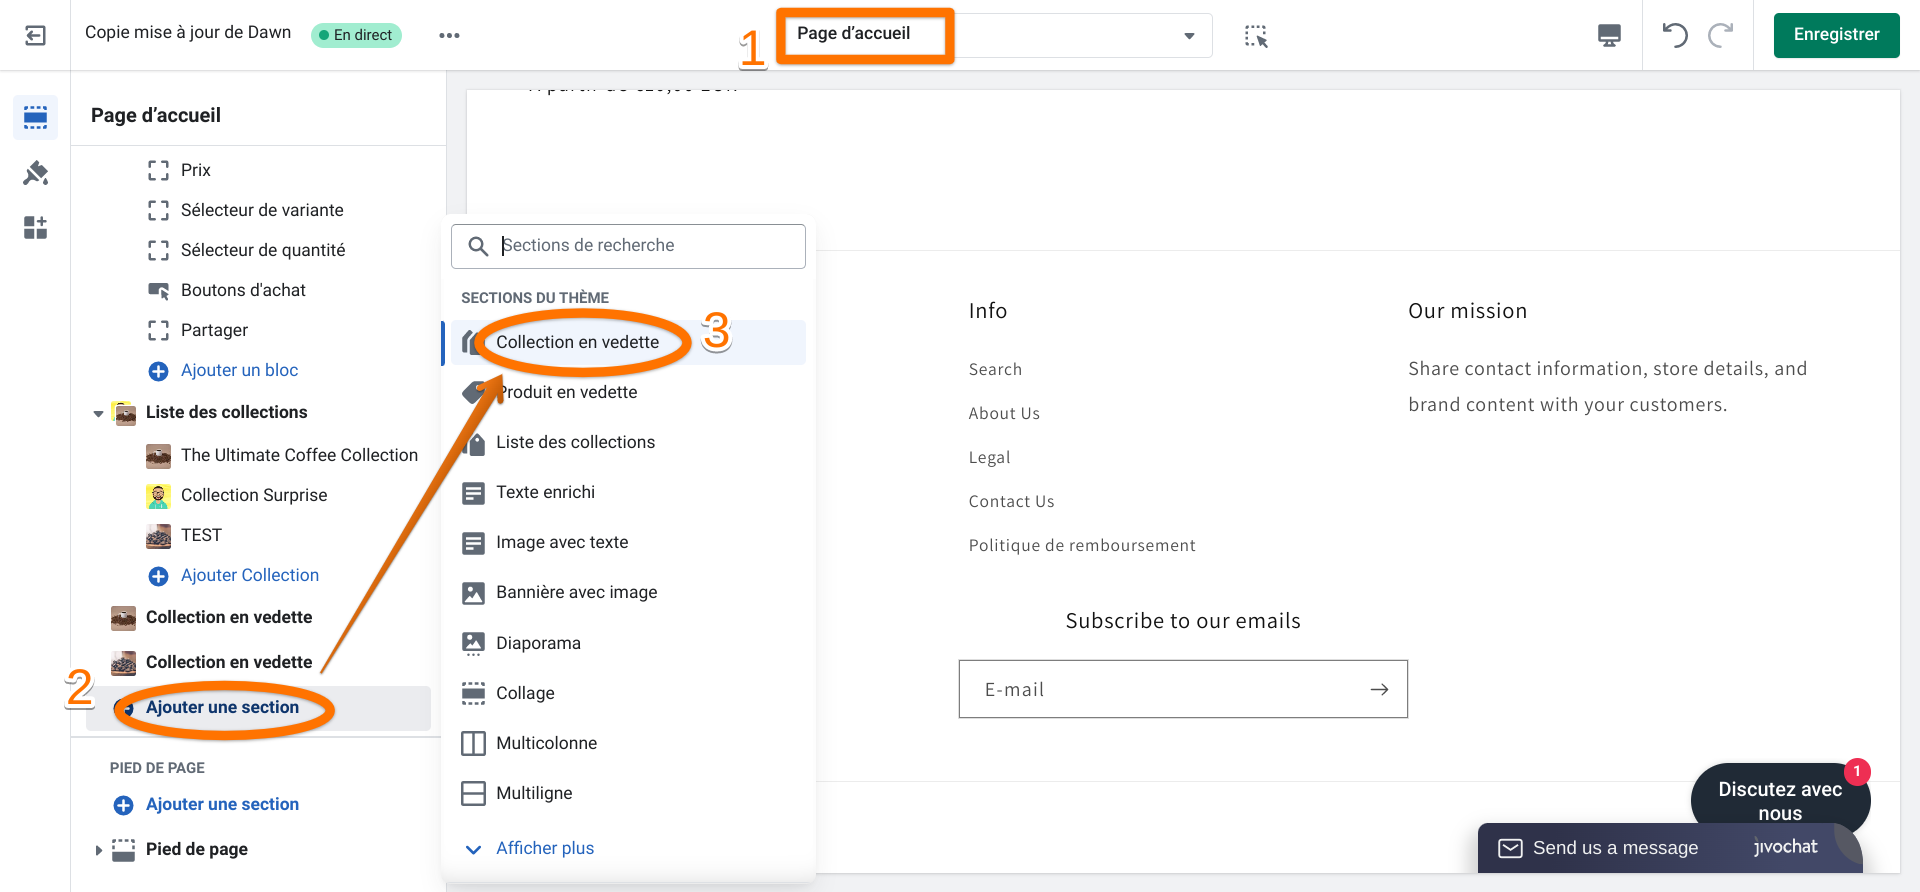The image size is (1920, 892).
Task: Choose Diaporama from the sections list
Action: click(538, 643)
